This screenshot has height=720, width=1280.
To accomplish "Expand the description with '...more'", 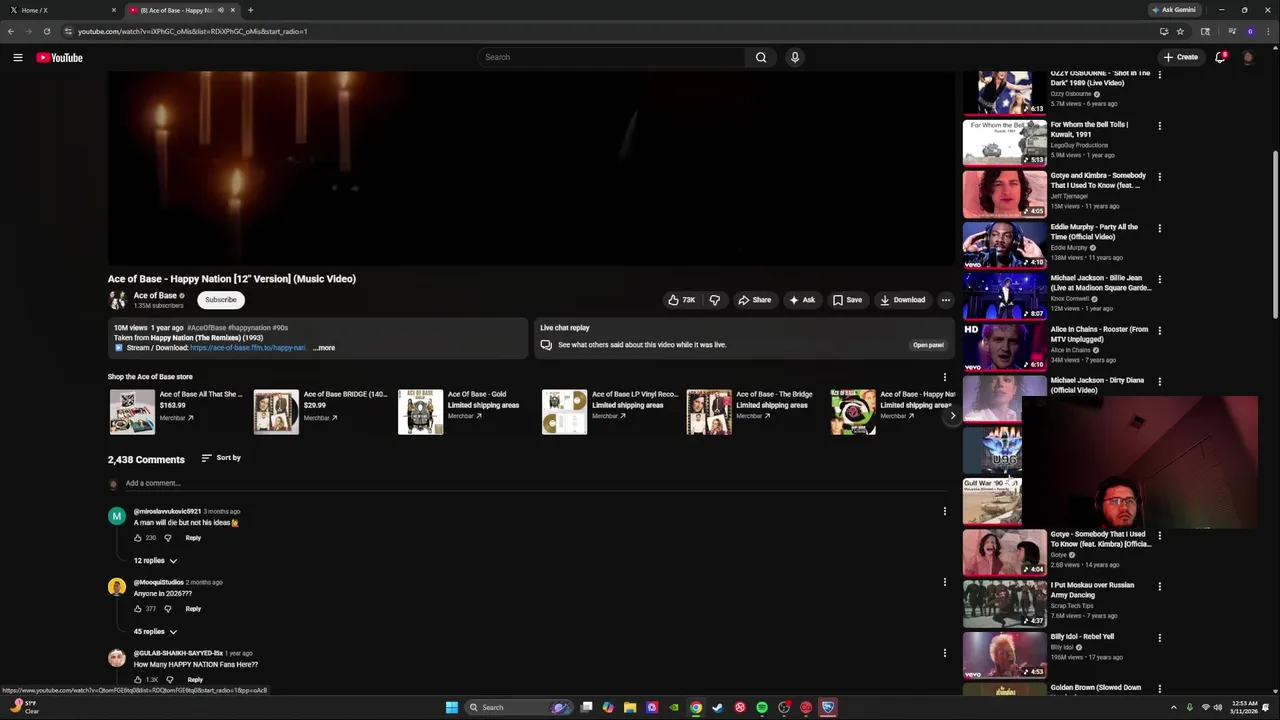I will pos(324,348).
